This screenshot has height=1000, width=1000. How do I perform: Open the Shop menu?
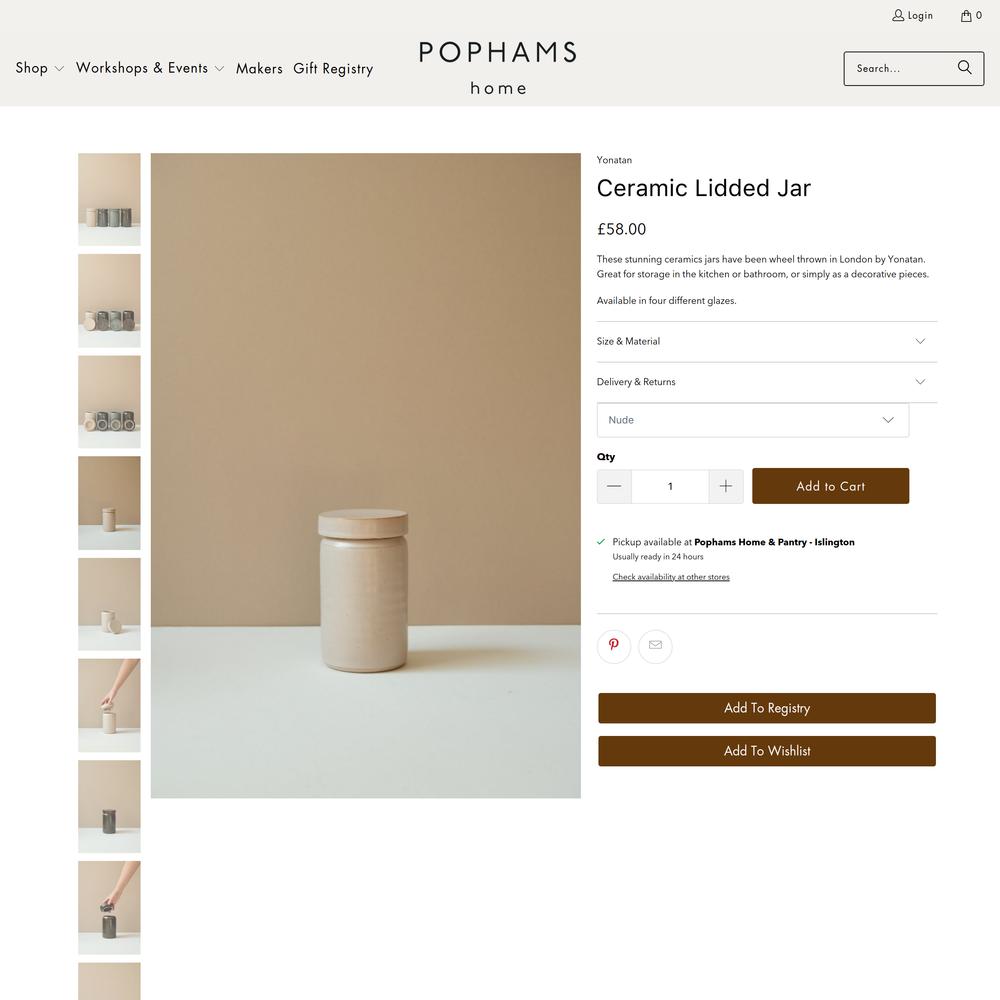pos(40,68)
